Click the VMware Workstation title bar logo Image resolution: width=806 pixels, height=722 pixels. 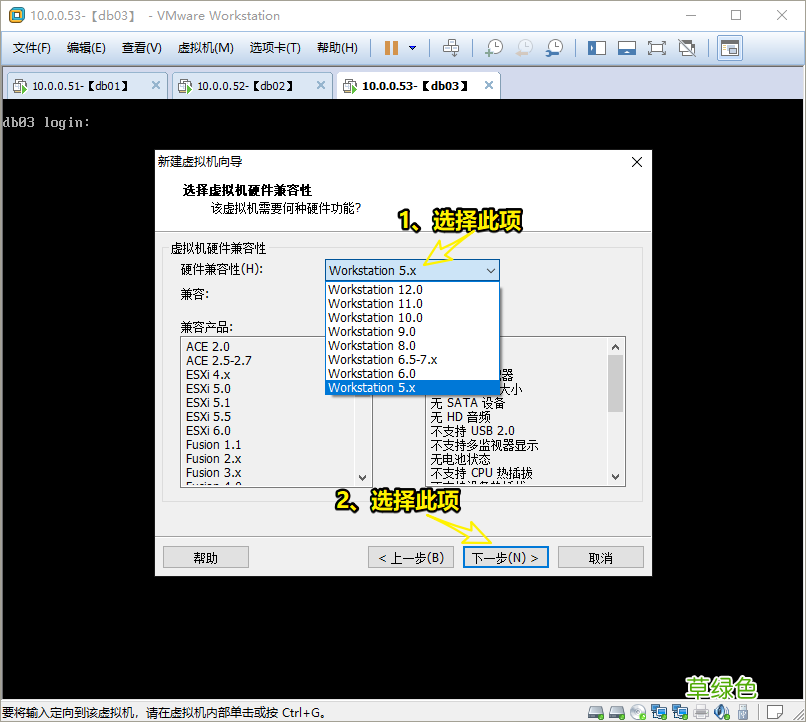[16, 15]
